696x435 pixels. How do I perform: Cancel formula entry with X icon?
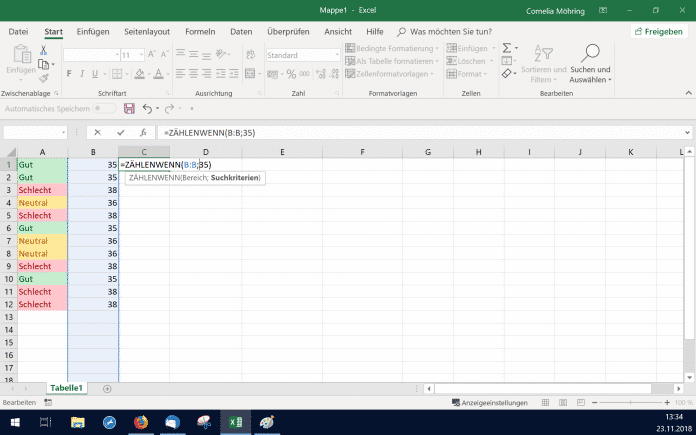[x=97, y=132]
